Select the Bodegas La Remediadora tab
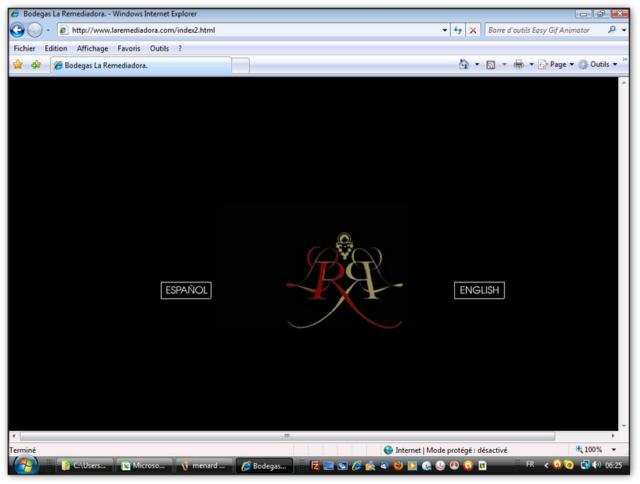The width and height of the screenshot is (640, 484). coord(141,65)
